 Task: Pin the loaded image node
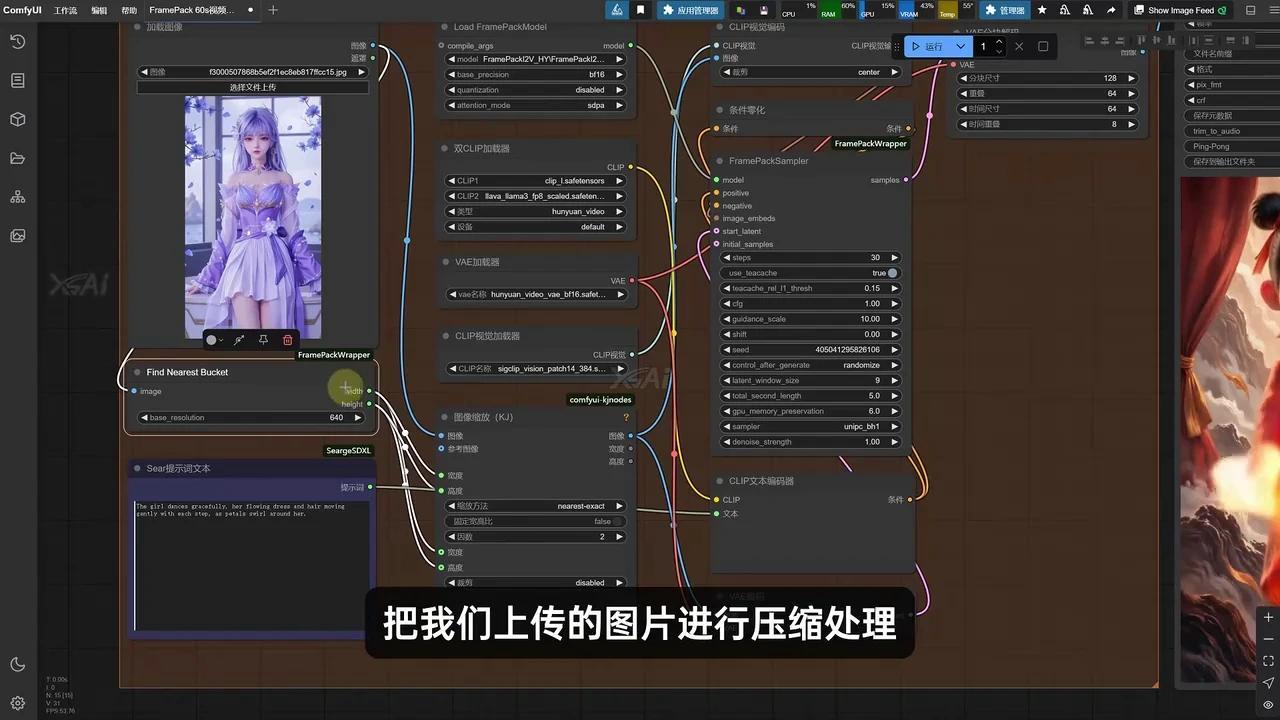pyautogui.click(x=263, y=340)
